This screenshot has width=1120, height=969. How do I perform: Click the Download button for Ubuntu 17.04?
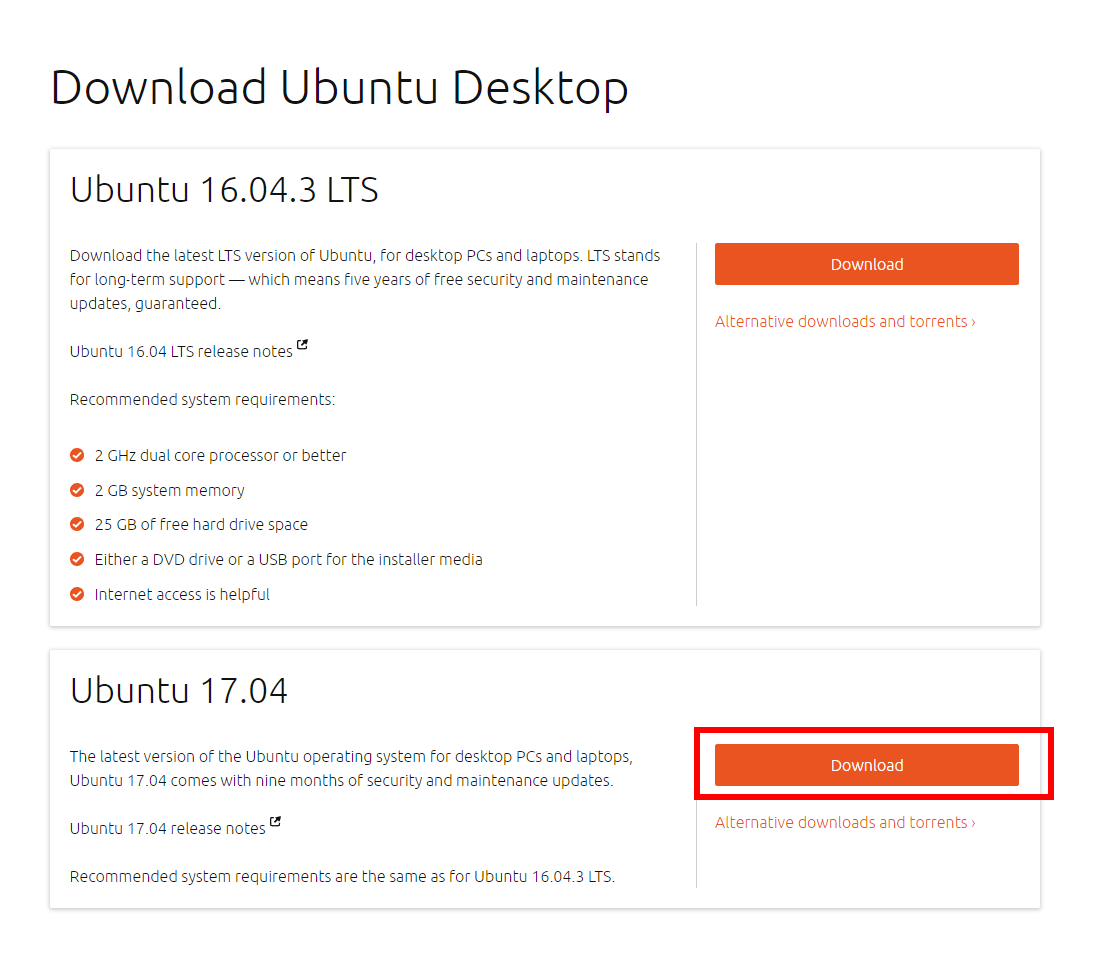click(866, 765)
